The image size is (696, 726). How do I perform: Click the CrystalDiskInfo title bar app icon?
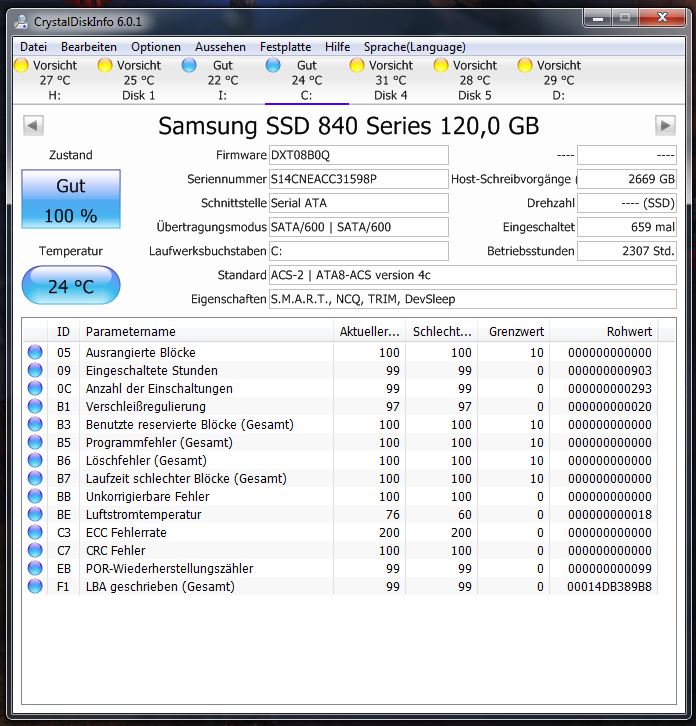[21, 22]
